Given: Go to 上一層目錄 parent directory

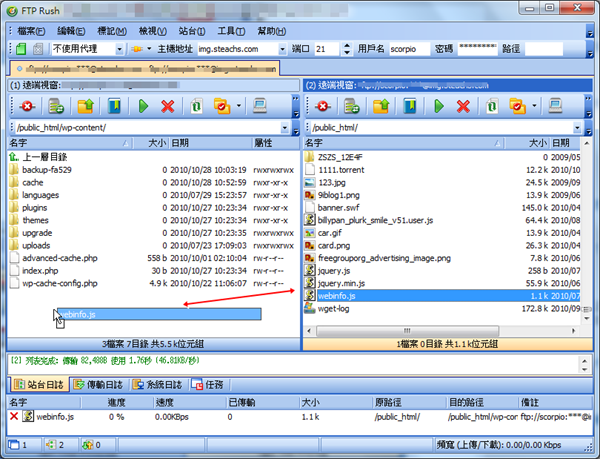Looking at the screenshot, I should [x=44, y=157].
